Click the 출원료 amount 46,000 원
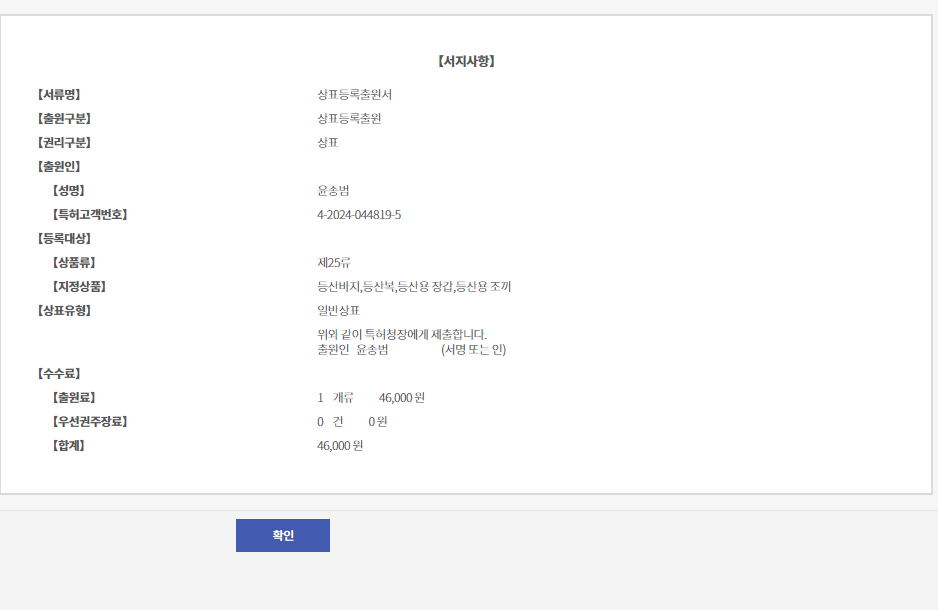The image size is (938, 610). point(401,398)
